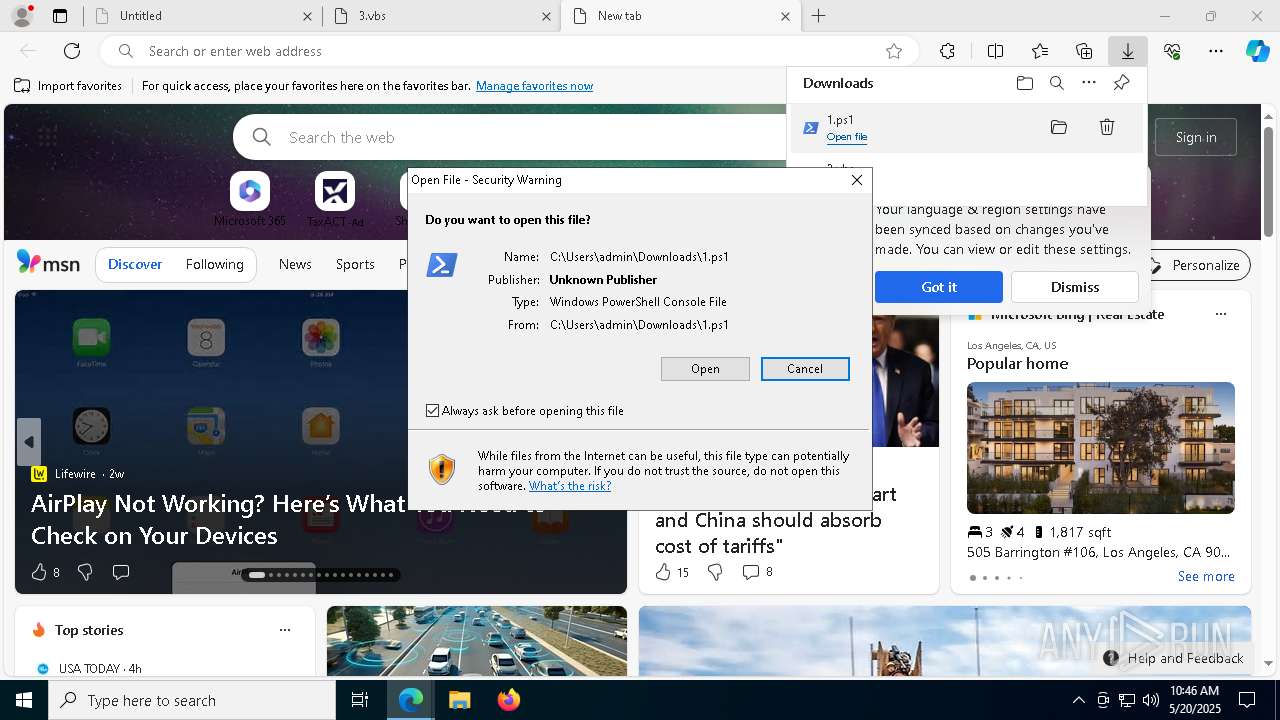
Task: Open Help and Feedback
Action: [x=1174, y=658]
